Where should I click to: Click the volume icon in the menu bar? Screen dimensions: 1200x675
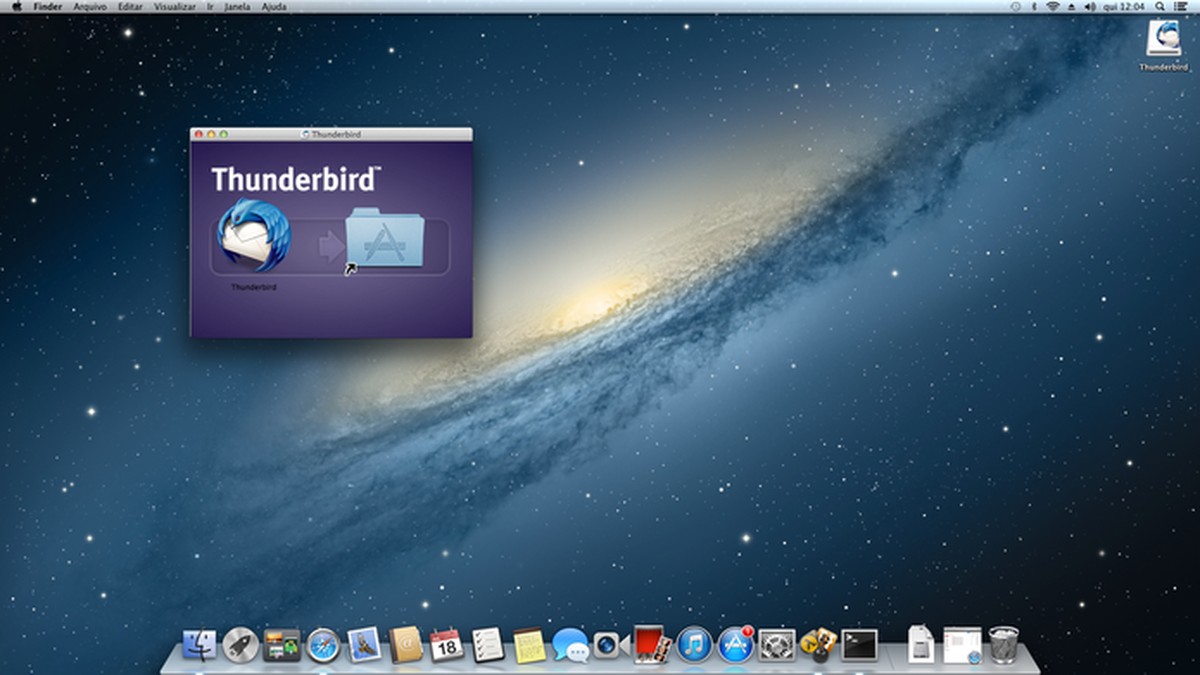pyautogui.click(x=1090, y=8)
